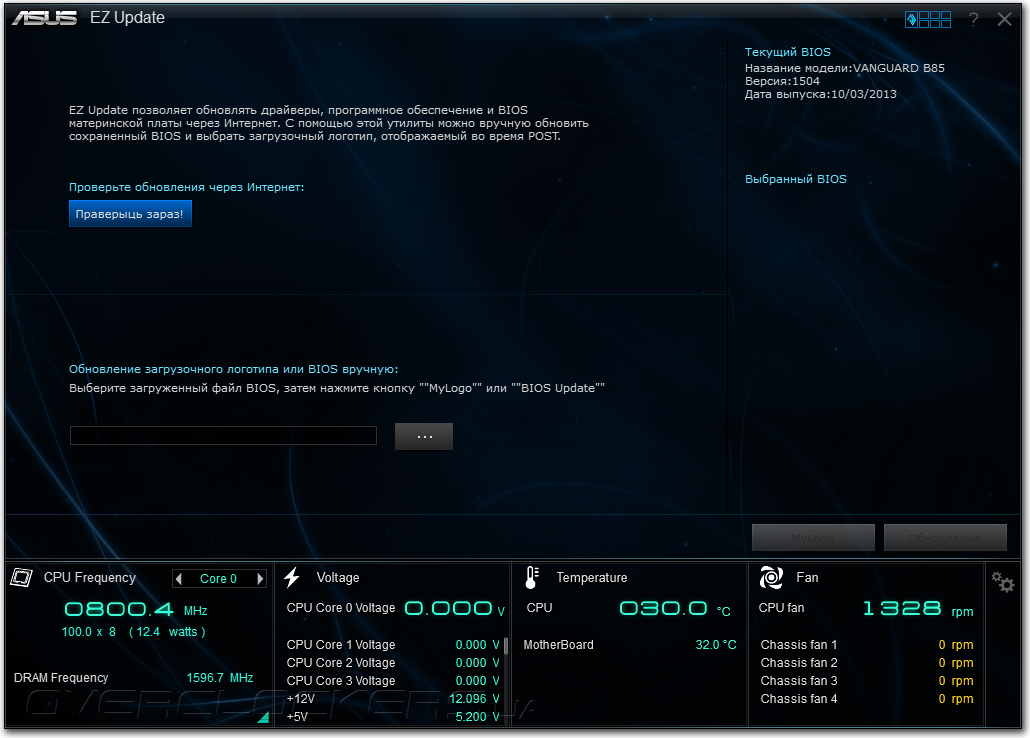Screen dimensions: 1030x738
Task: Open the file browse "..." button
Action: pyautogui.click(x=424, y=436)
